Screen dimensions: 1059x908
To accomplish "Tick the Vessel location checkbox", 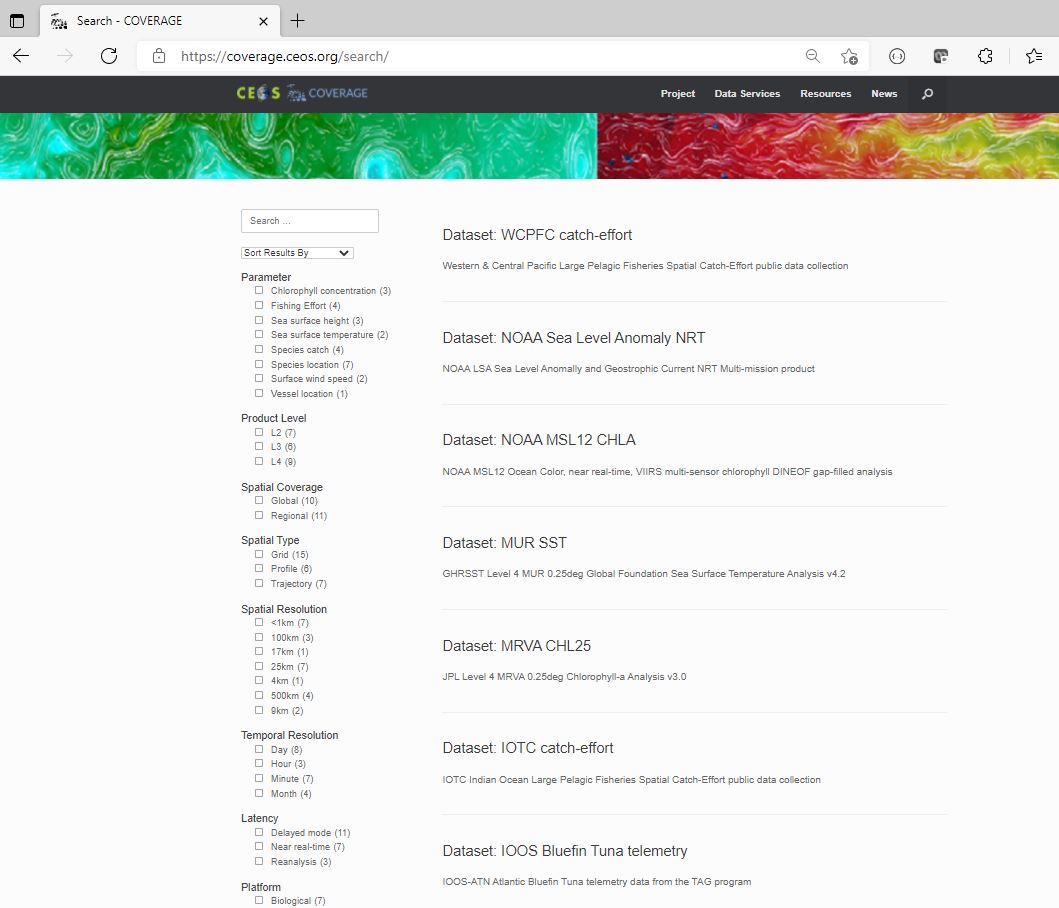I will tap(259, 393).
